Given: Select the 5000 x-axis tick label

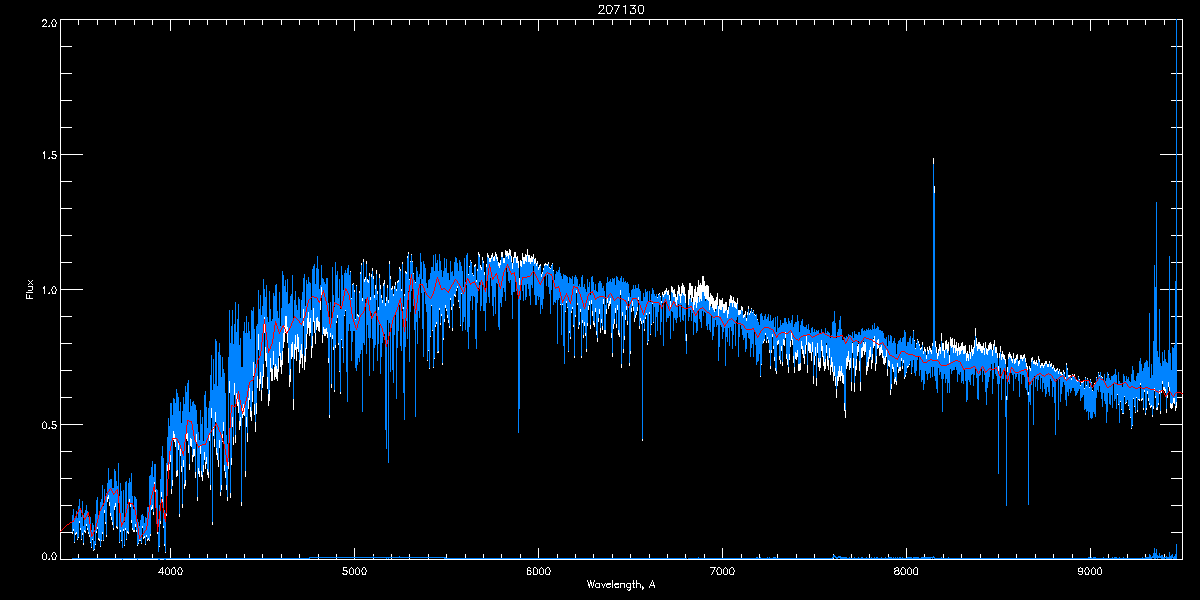Looking at the screenshot, I should 355,572.
